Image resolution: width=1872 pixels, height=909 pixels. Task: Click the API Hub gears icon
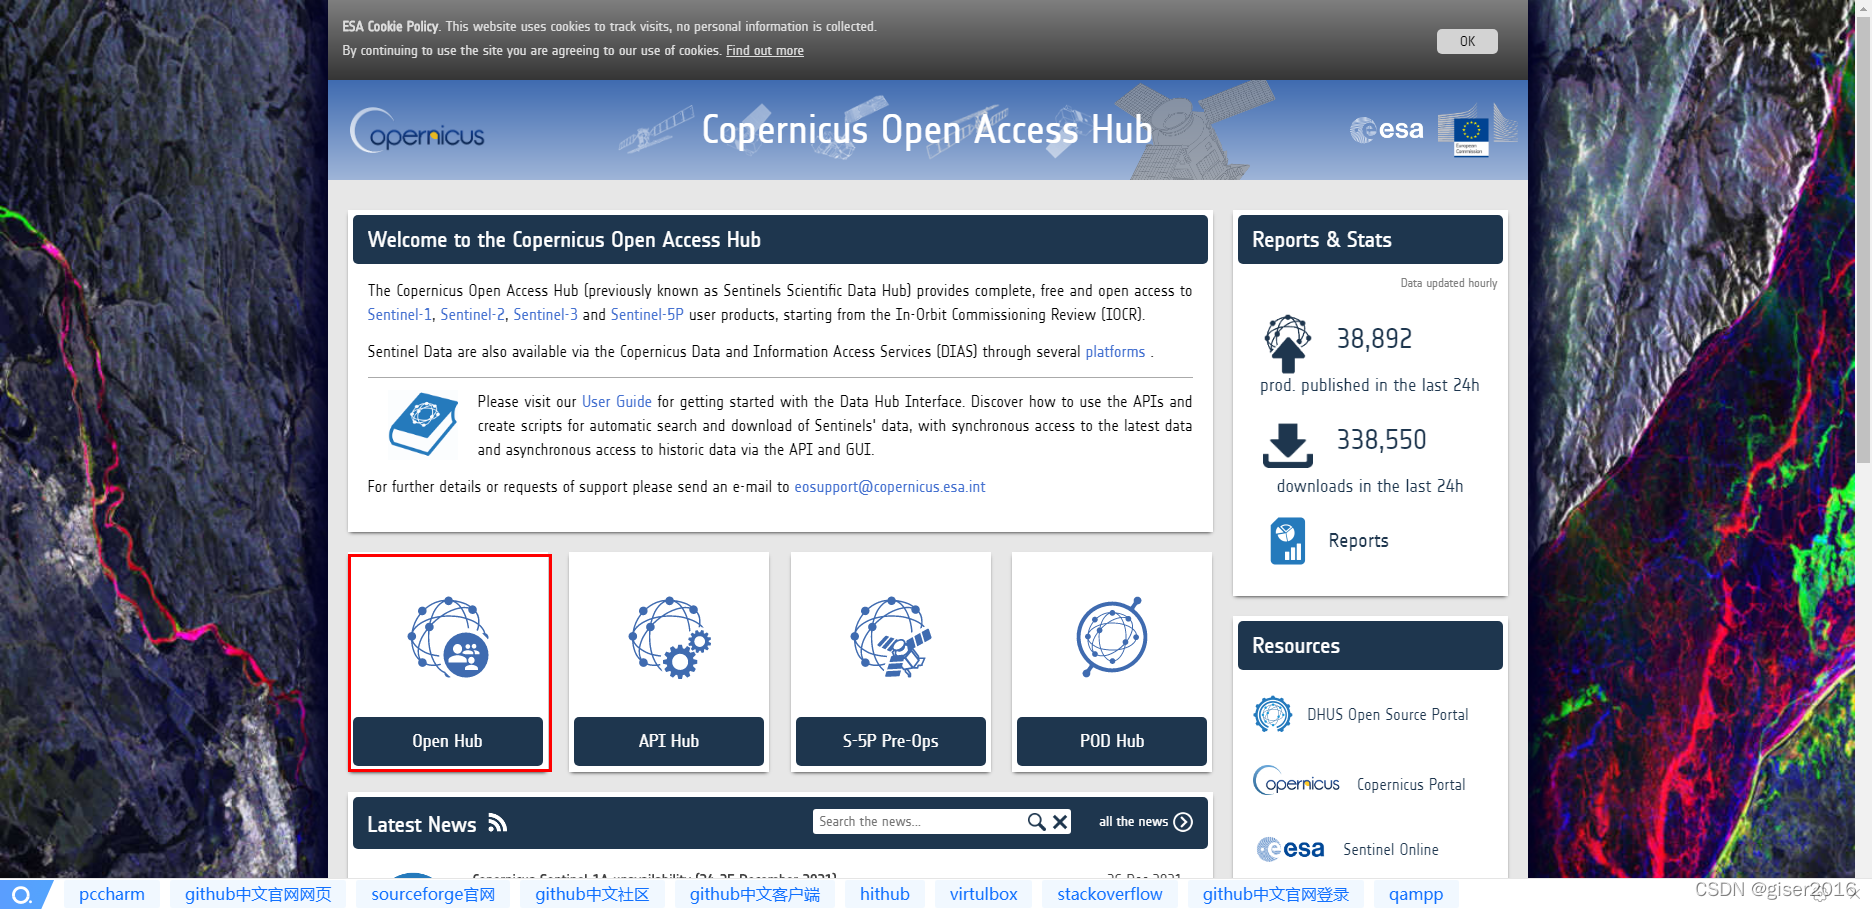coord(670,638)
